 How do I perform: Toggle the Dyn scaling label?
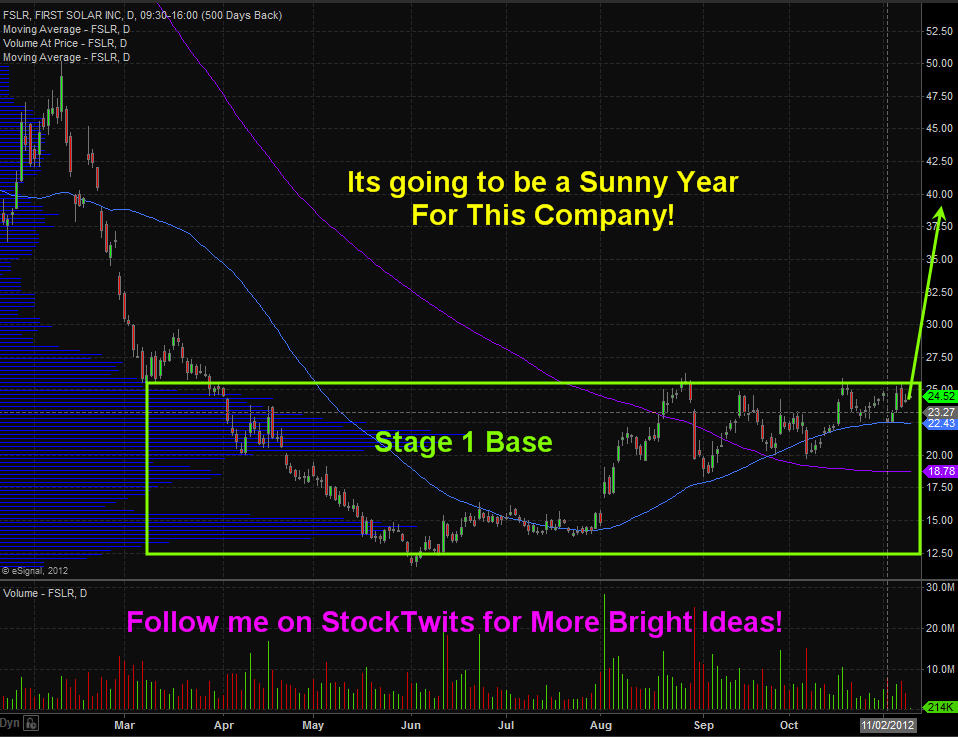tap(10, 723)
